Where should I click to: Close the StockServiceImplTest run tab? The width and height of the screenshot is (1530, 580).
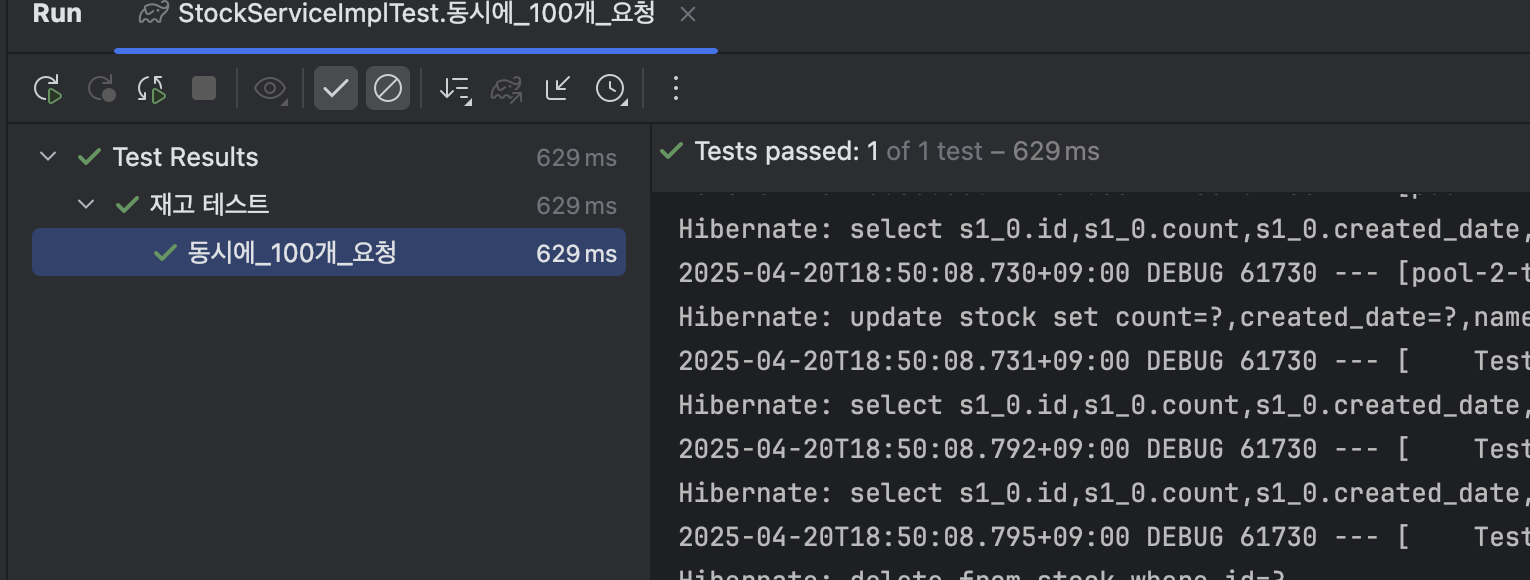click(687, 14)
